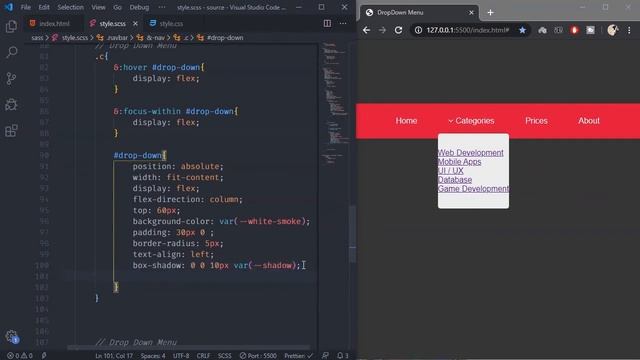Click Ln 101, Col 17 status entry

[114, 356]
